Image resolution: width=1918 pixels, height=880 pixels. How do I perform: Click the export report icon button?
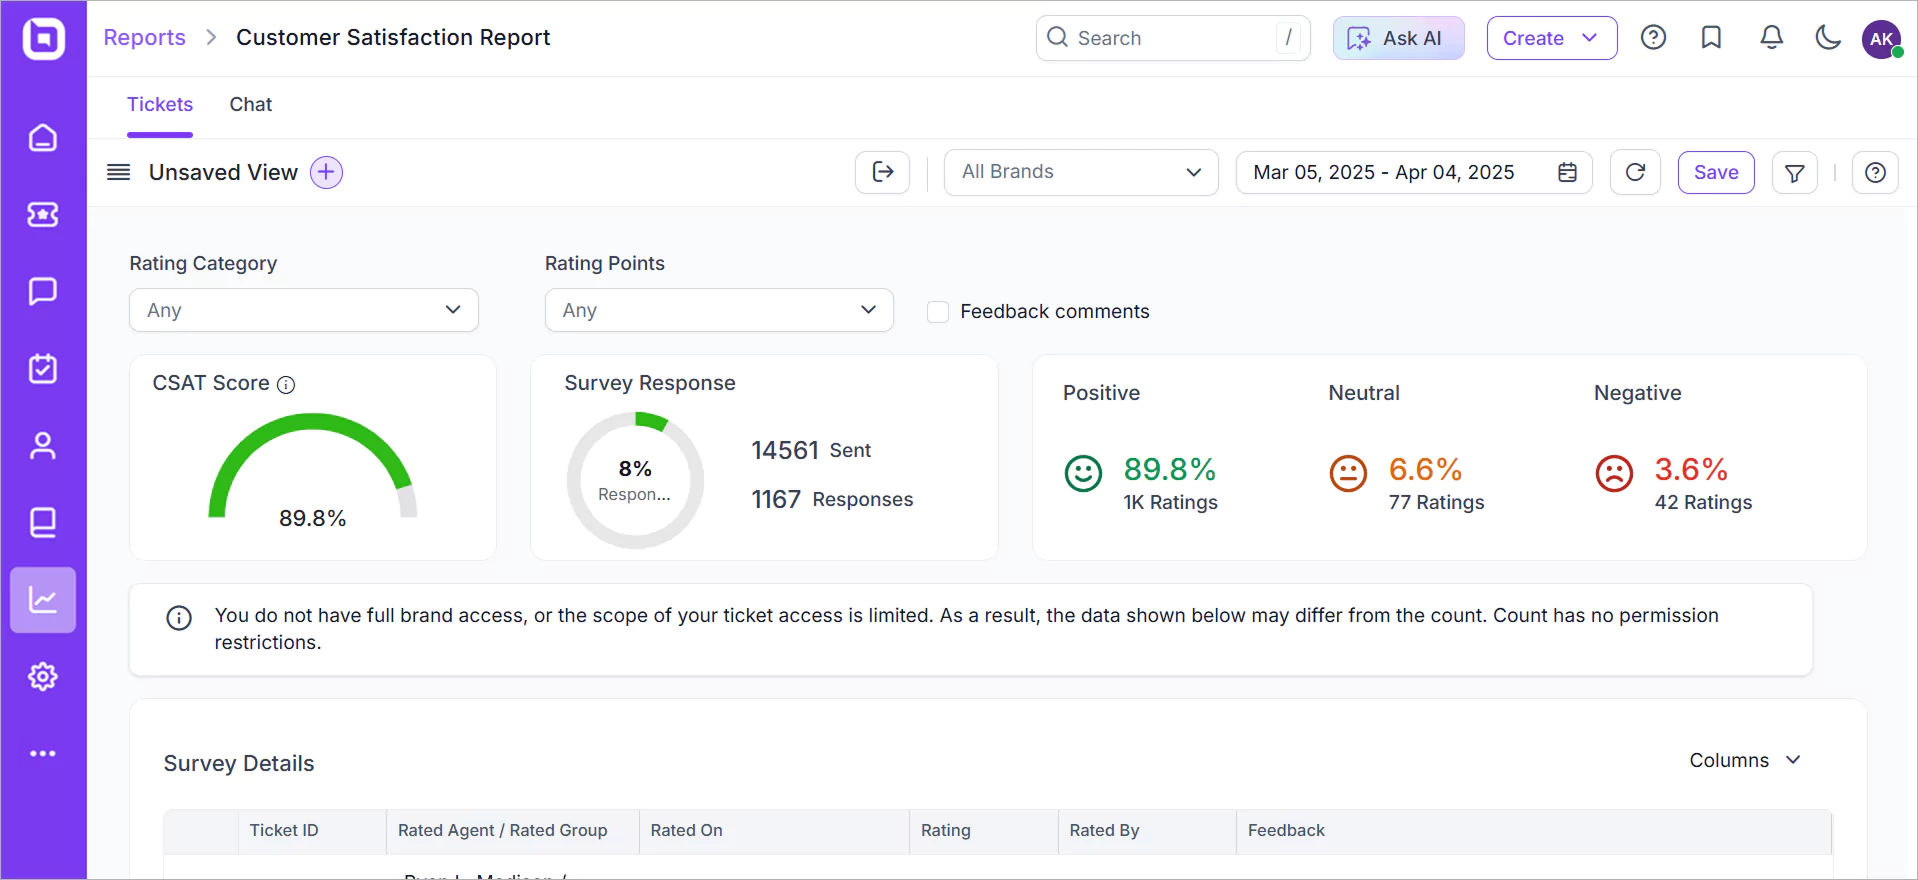tap(883, 172)
